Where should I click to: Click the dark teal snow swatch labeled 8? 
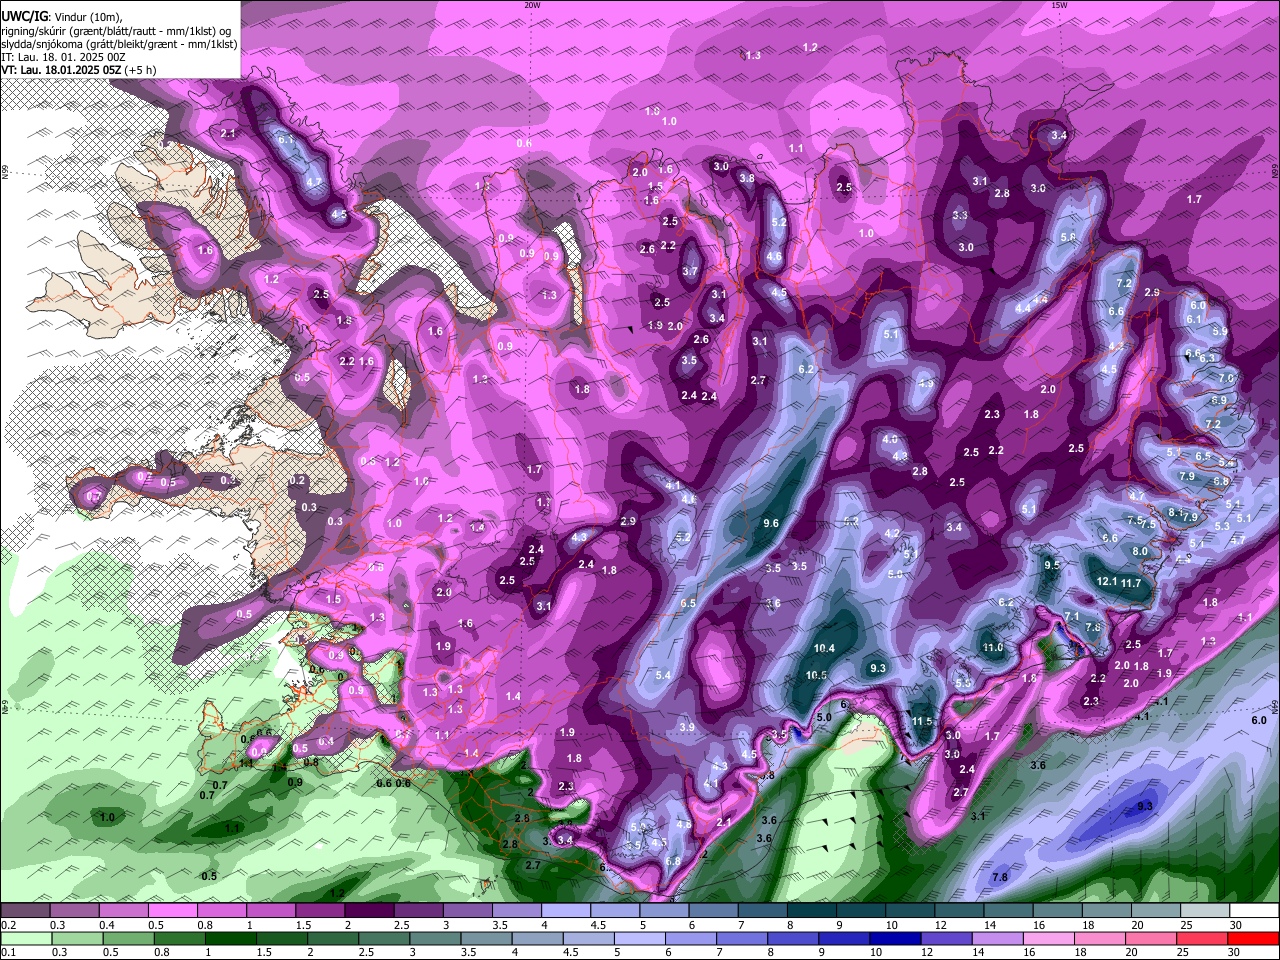pos(812,911)
